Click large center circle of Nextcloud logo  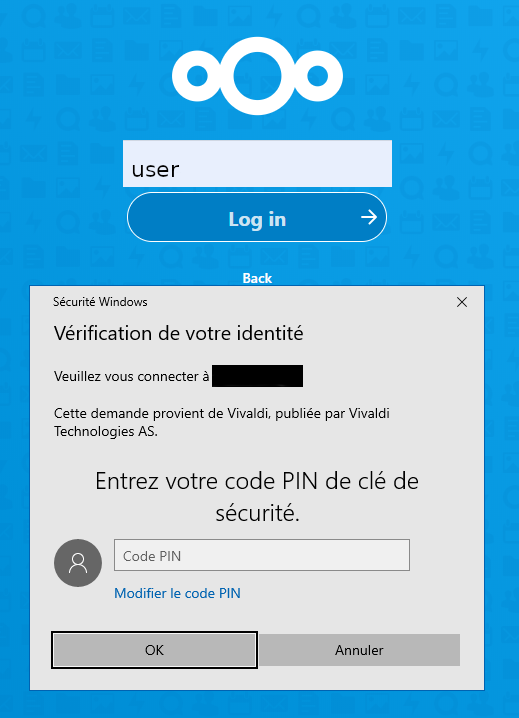pos(257,76)
